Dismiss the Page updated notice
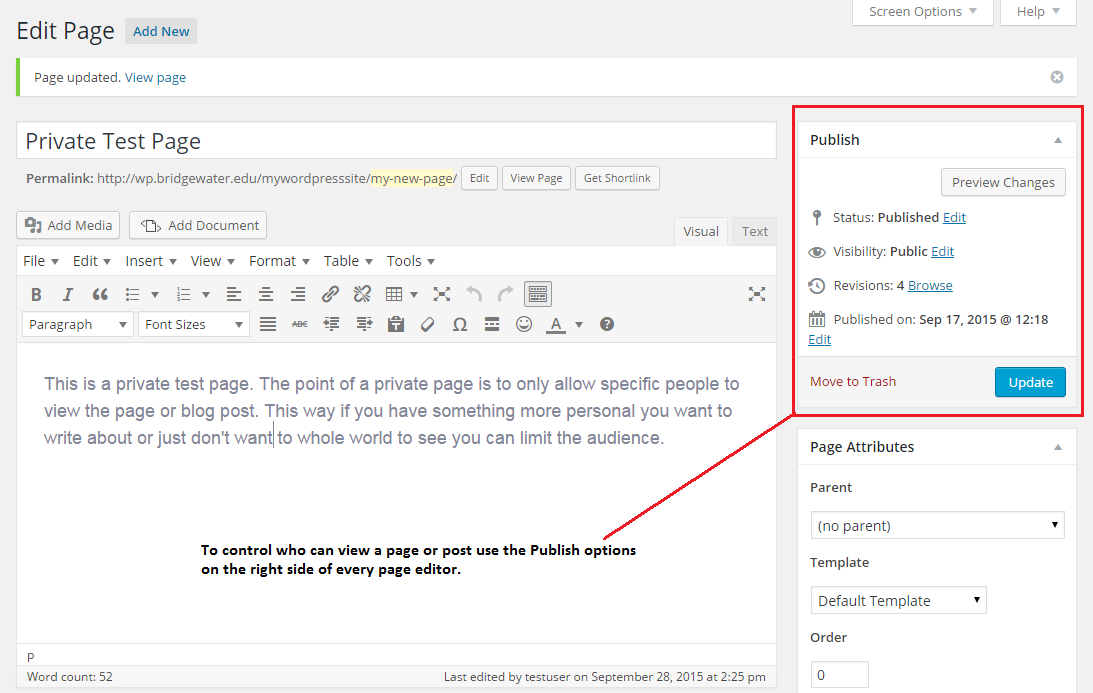Viewport: 1093px width, 693px height. point(1057,77)
